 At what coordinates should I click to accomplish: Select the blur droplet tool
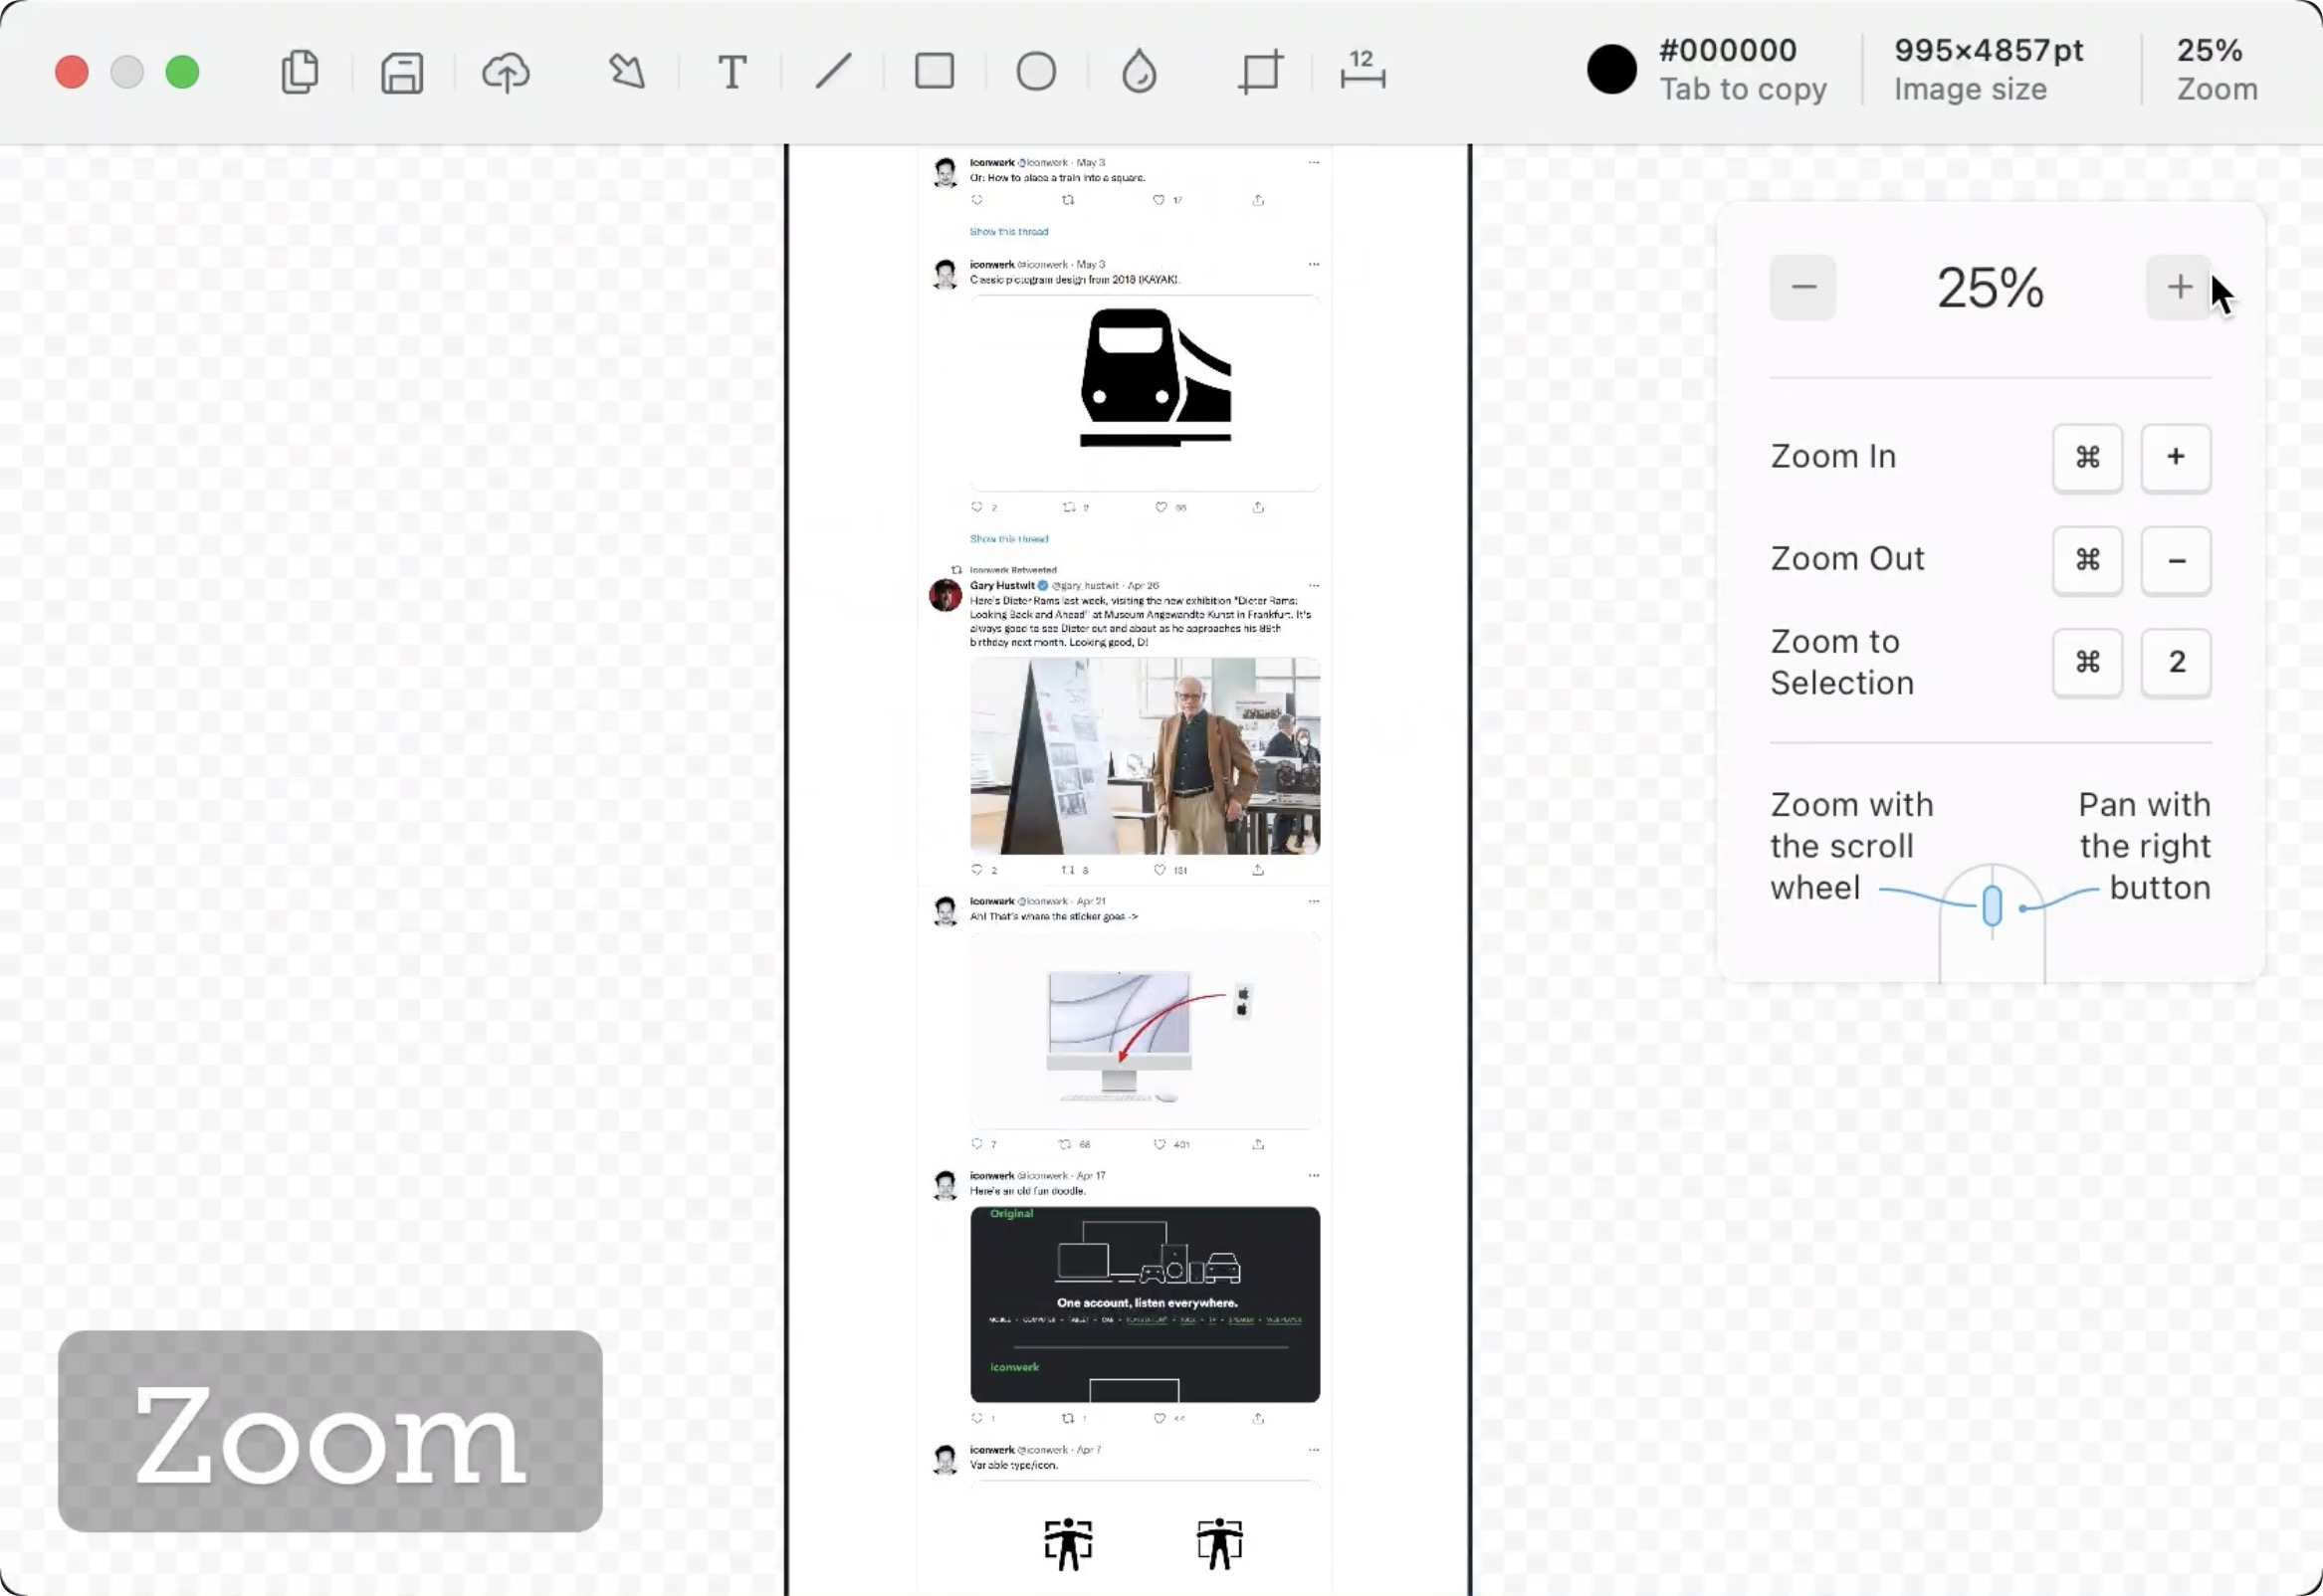pos(1139,72)
